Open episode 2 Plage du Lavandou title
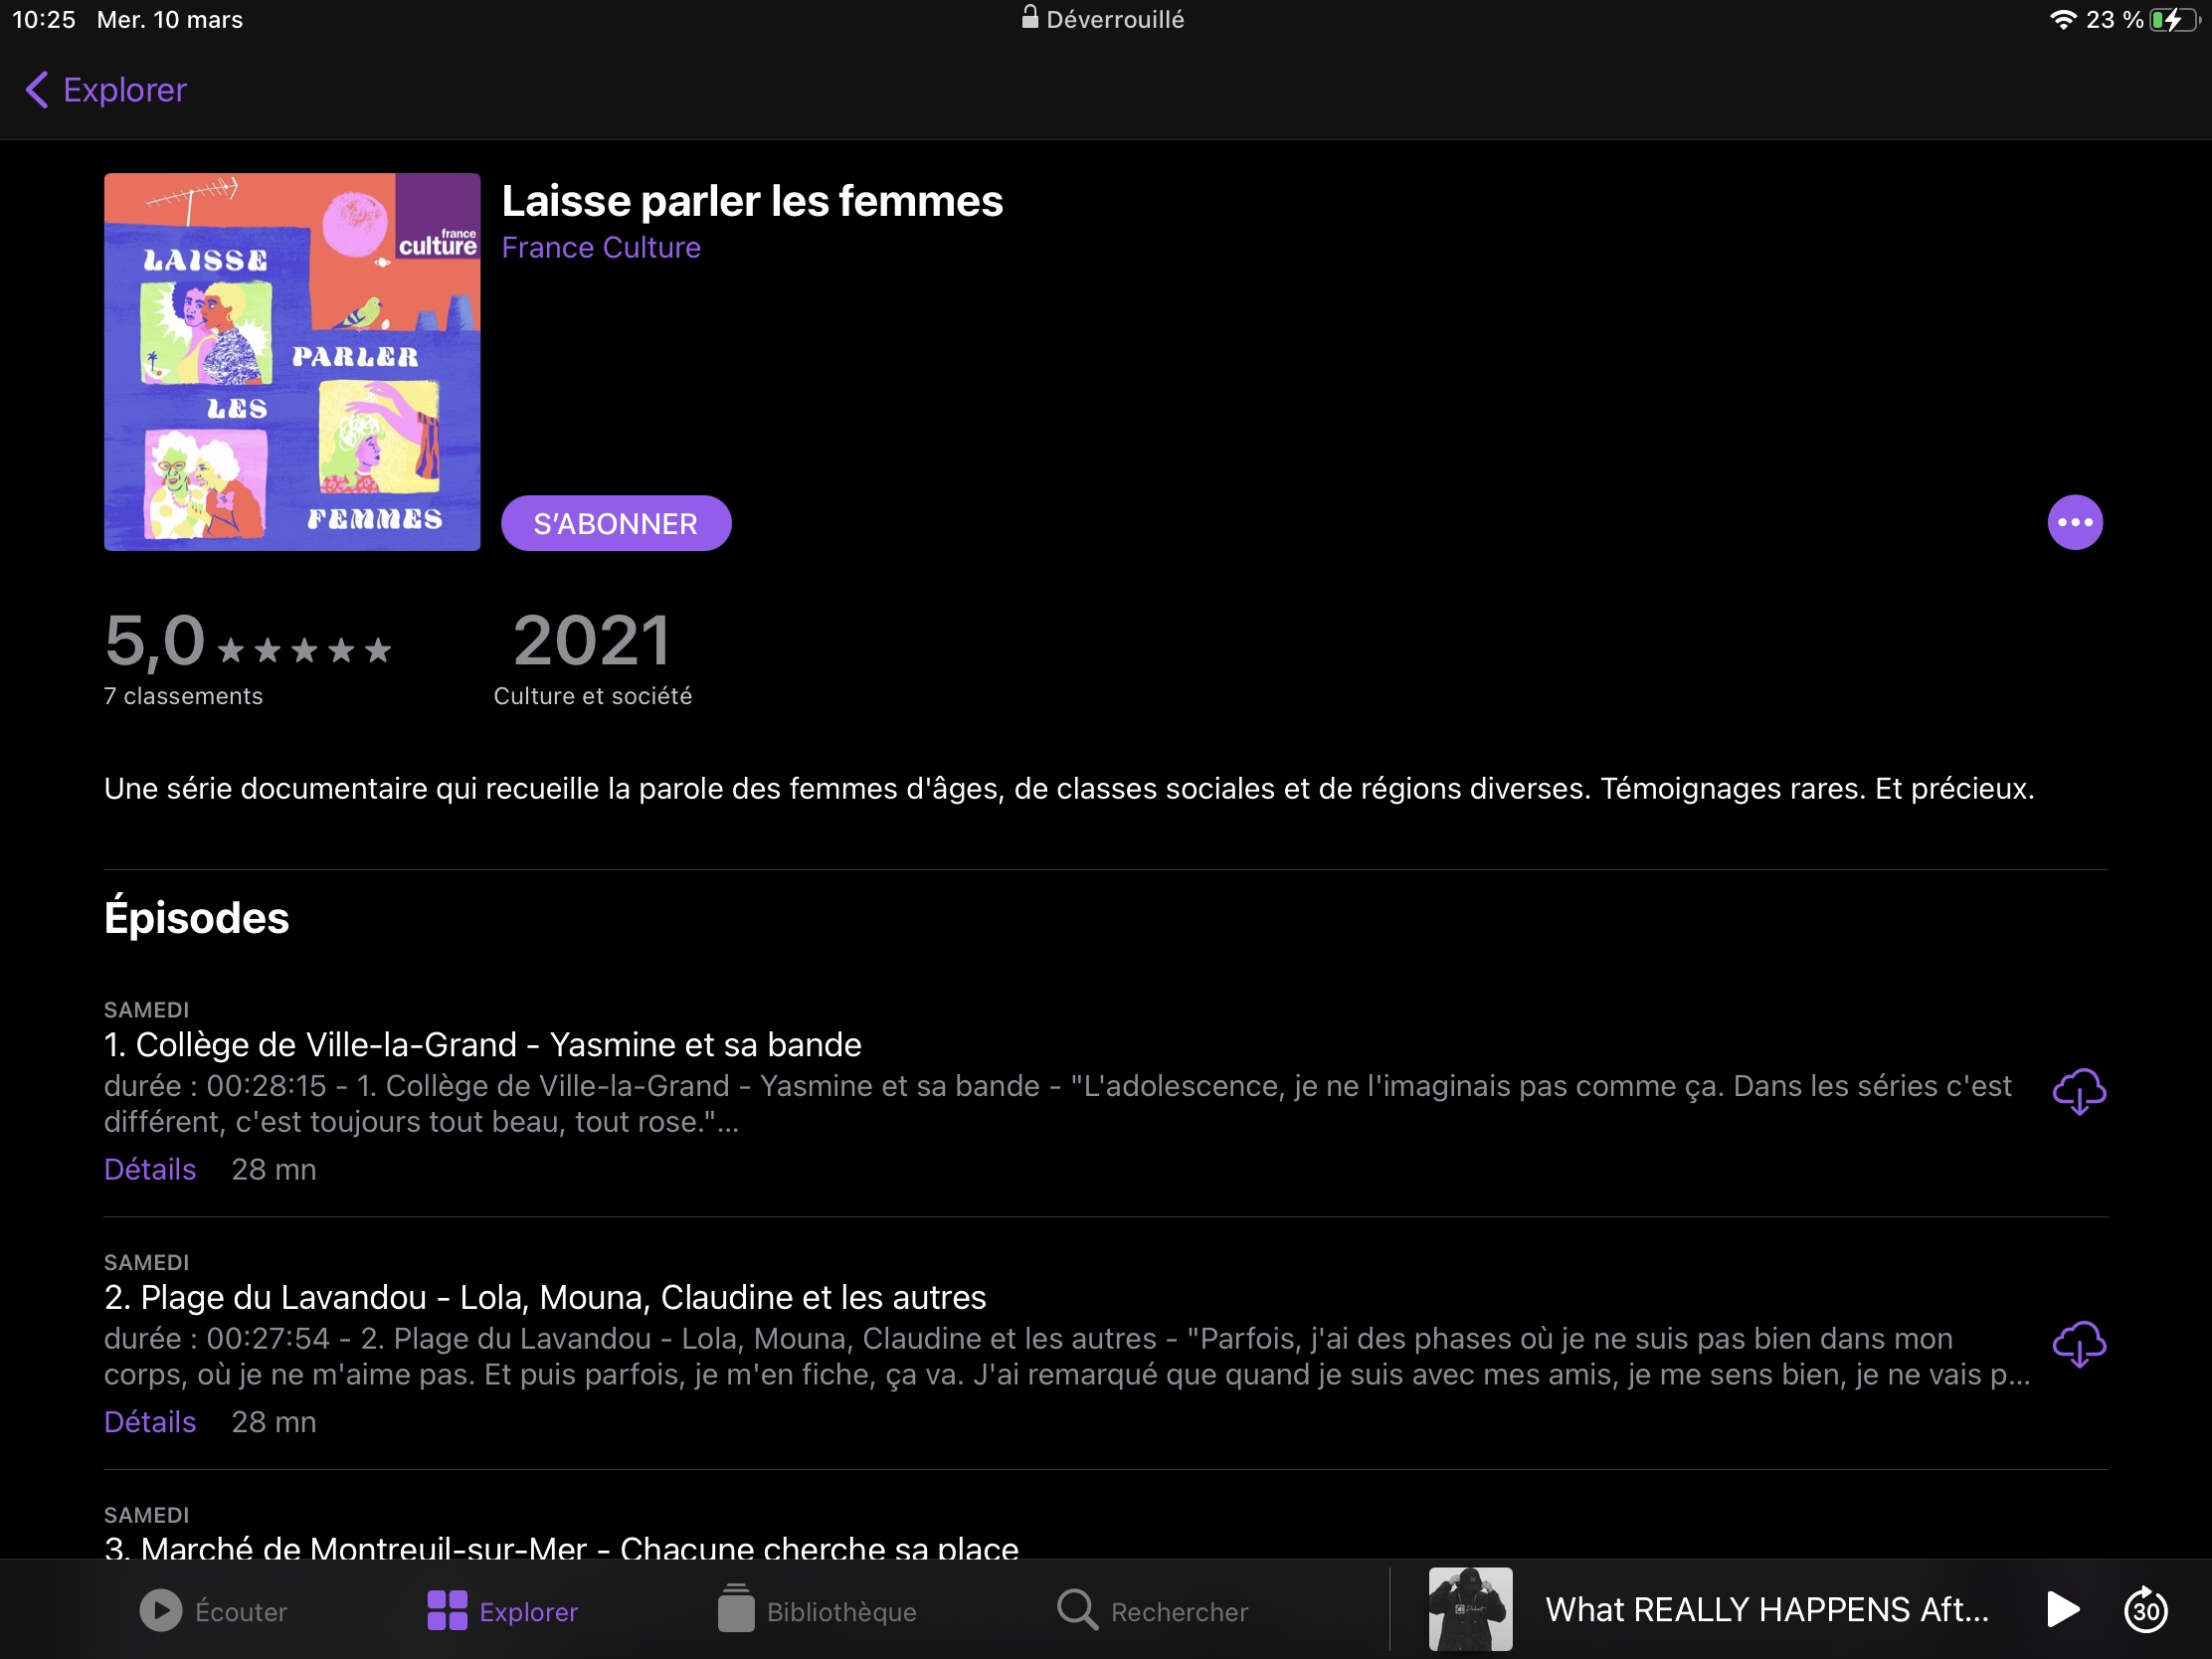Viewport: 2212px width, 1659px height. pos(545,1297)
